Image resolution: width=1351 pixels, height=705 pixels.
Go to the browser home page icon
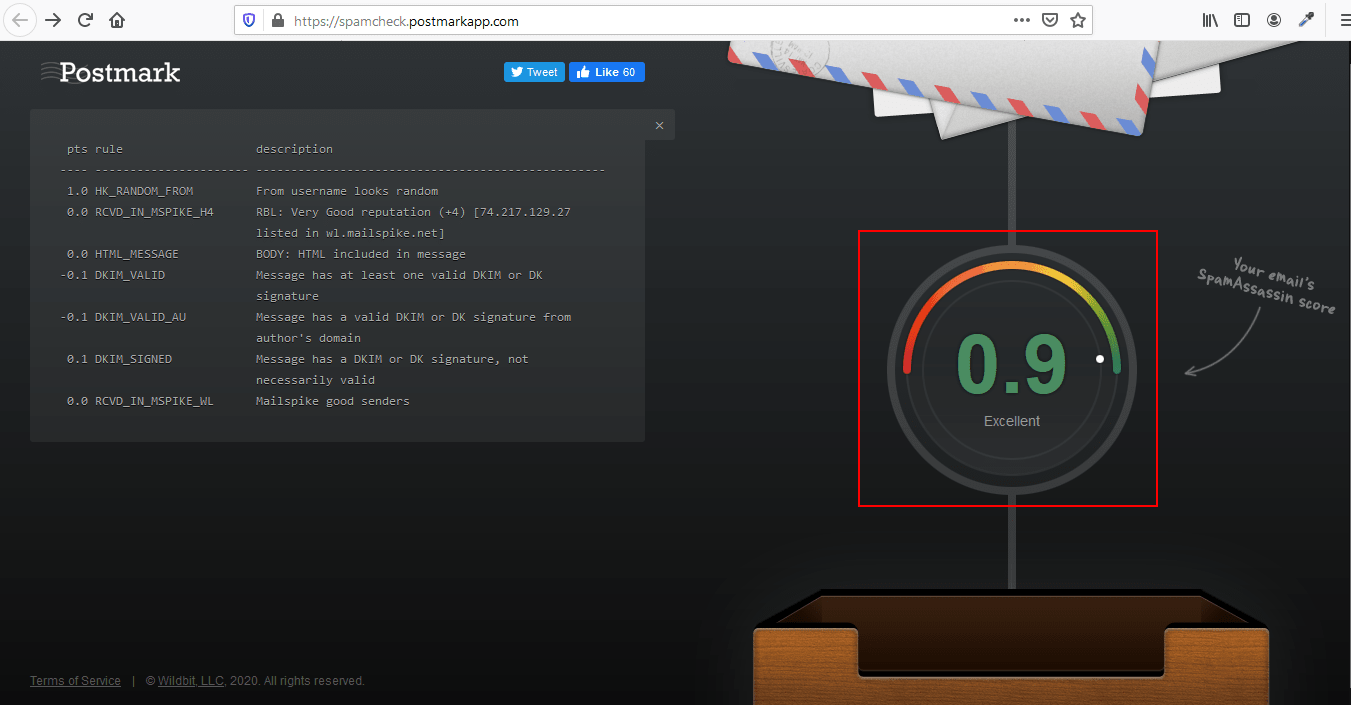pyautogui.click(x=117, y=20)
